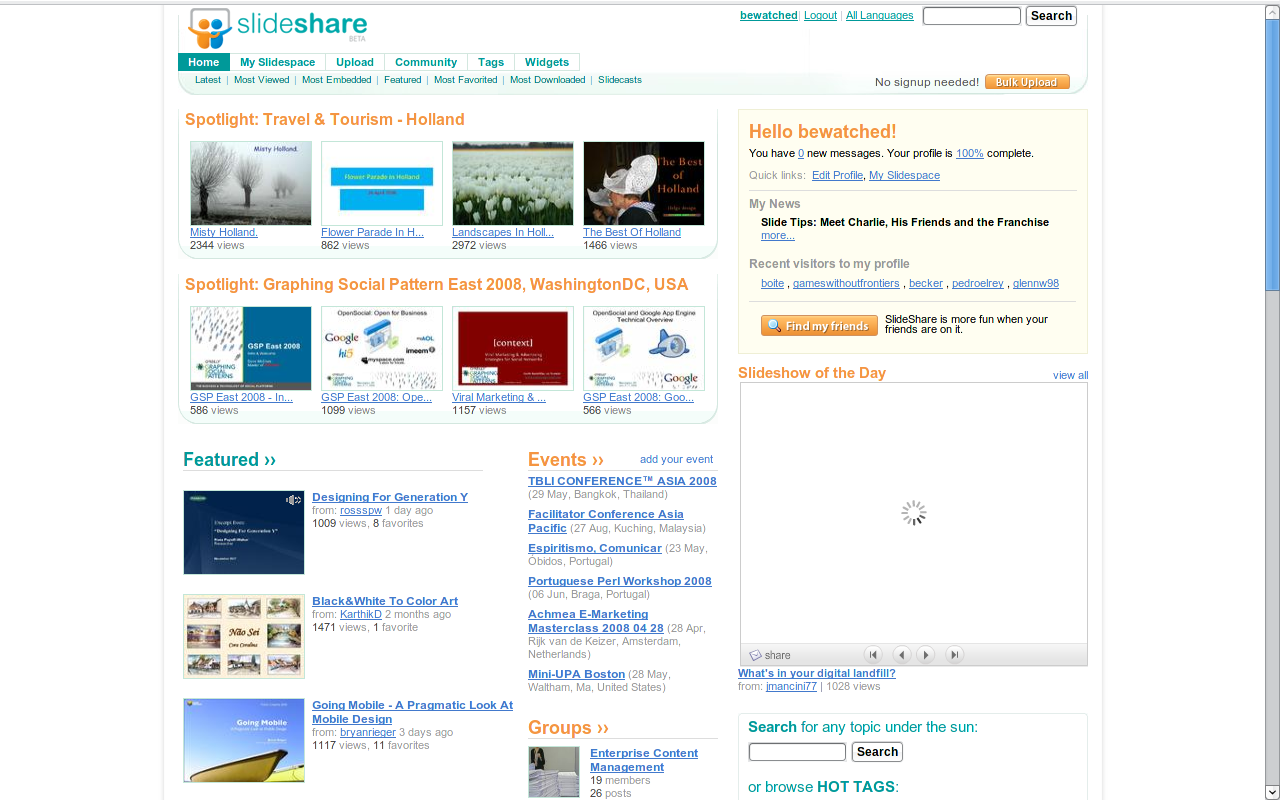Open the 0 new messages link
The width and height of the screenshot is (1280, 800).
801,154
